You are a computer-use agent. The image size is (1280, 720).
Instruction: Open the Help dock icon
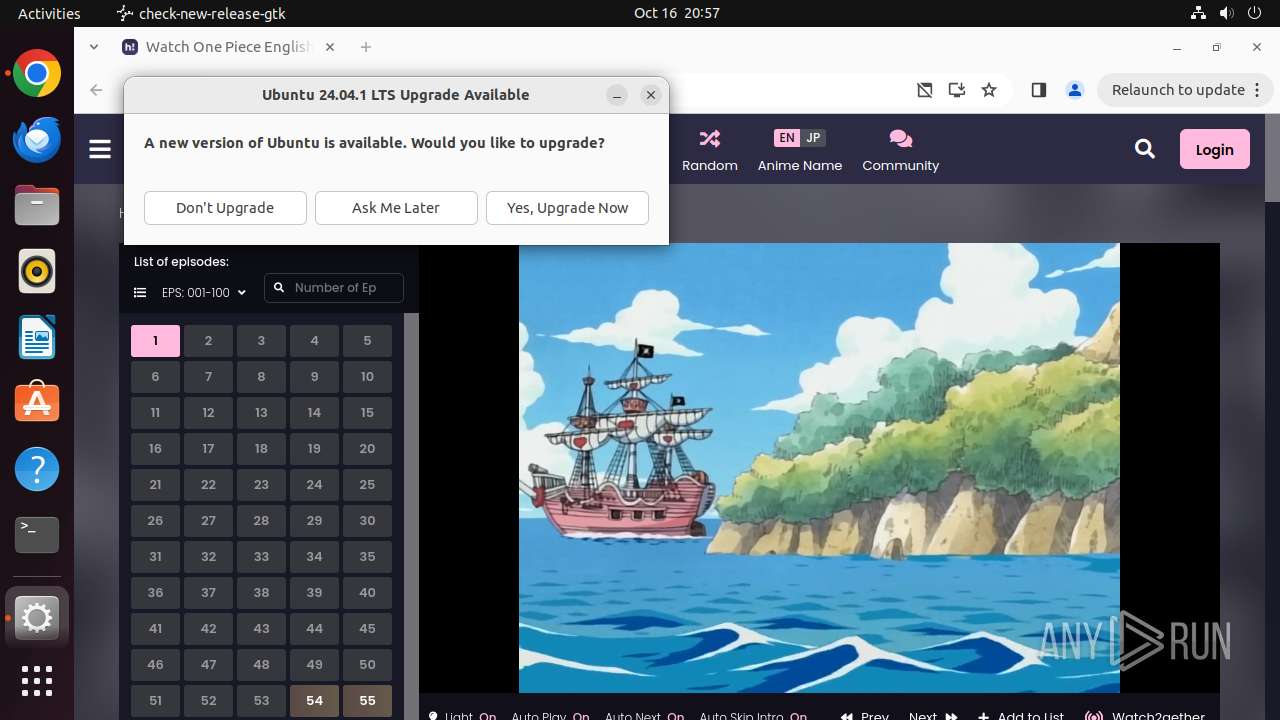coord(37,469)
